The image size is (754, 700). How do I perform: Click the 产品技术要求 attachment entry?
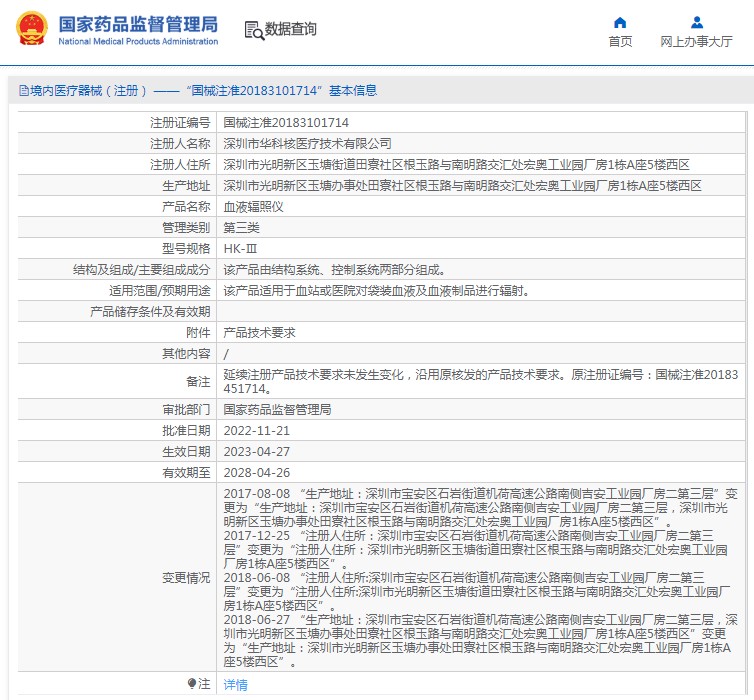tap(258, 333)
